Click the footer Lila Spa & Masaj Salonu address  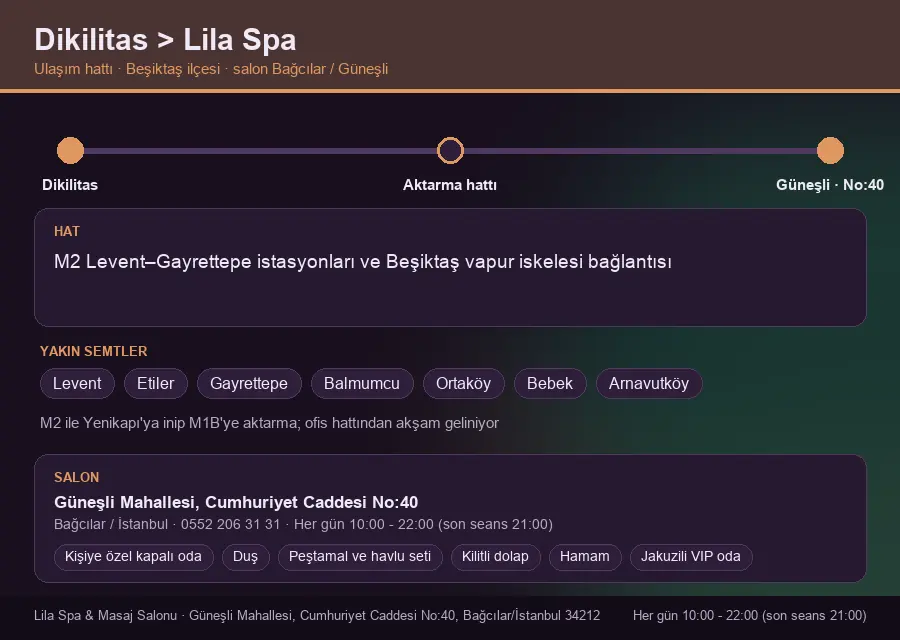point(317,616)
